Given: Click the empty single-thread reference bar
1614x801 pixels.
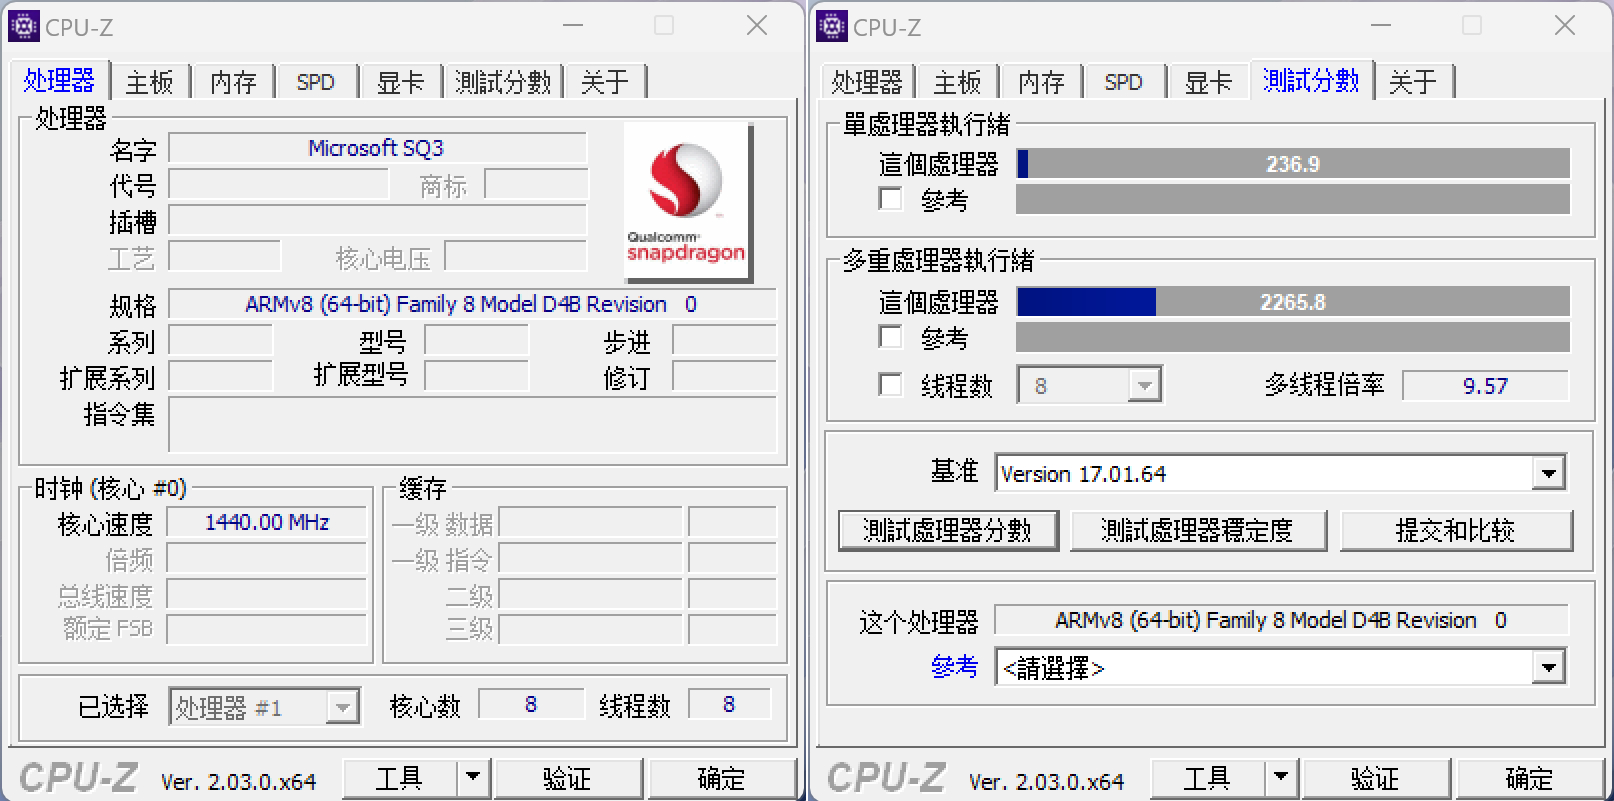Looking at the screenshot, I should pyautogui.click(x=1293, y=200).
